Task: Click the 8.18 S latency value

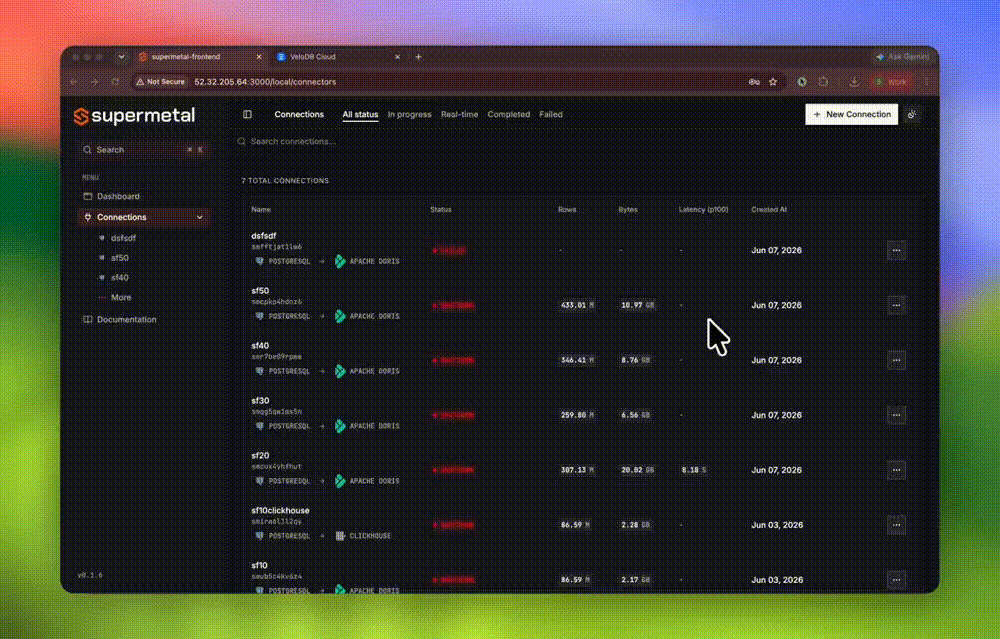Action: click(694, 470)
